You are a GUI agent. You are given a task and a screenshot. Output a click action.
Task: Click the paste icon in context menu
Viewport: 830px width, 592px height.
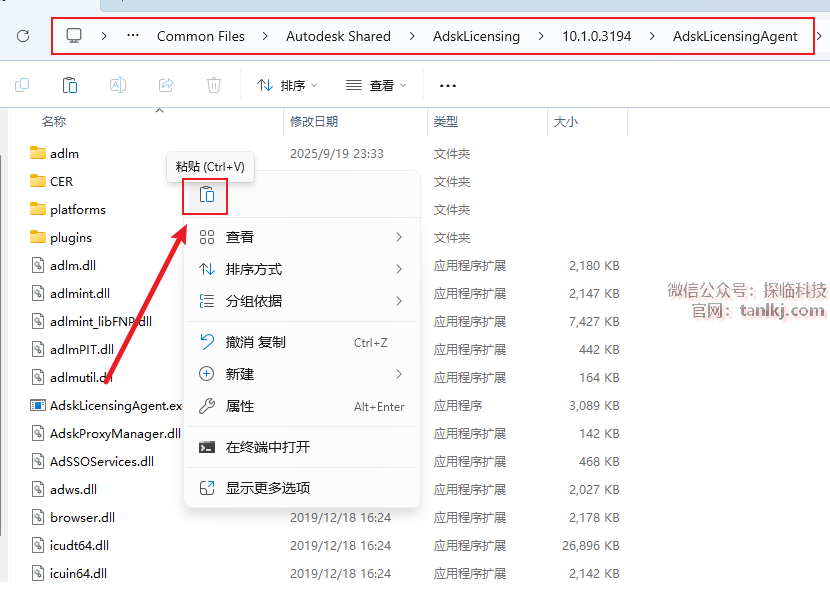click(206, 195)
